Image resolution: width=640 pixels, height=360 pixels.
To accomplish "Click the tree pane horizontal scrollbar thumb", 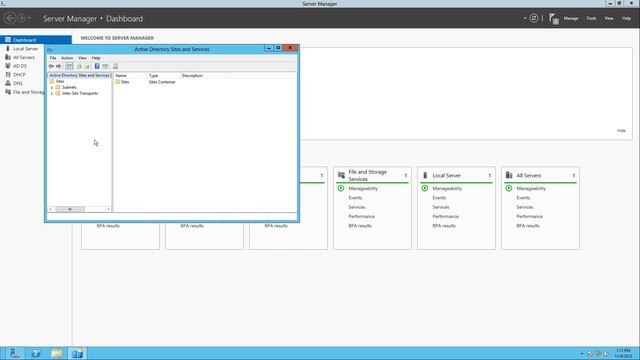I will (70, 209).
